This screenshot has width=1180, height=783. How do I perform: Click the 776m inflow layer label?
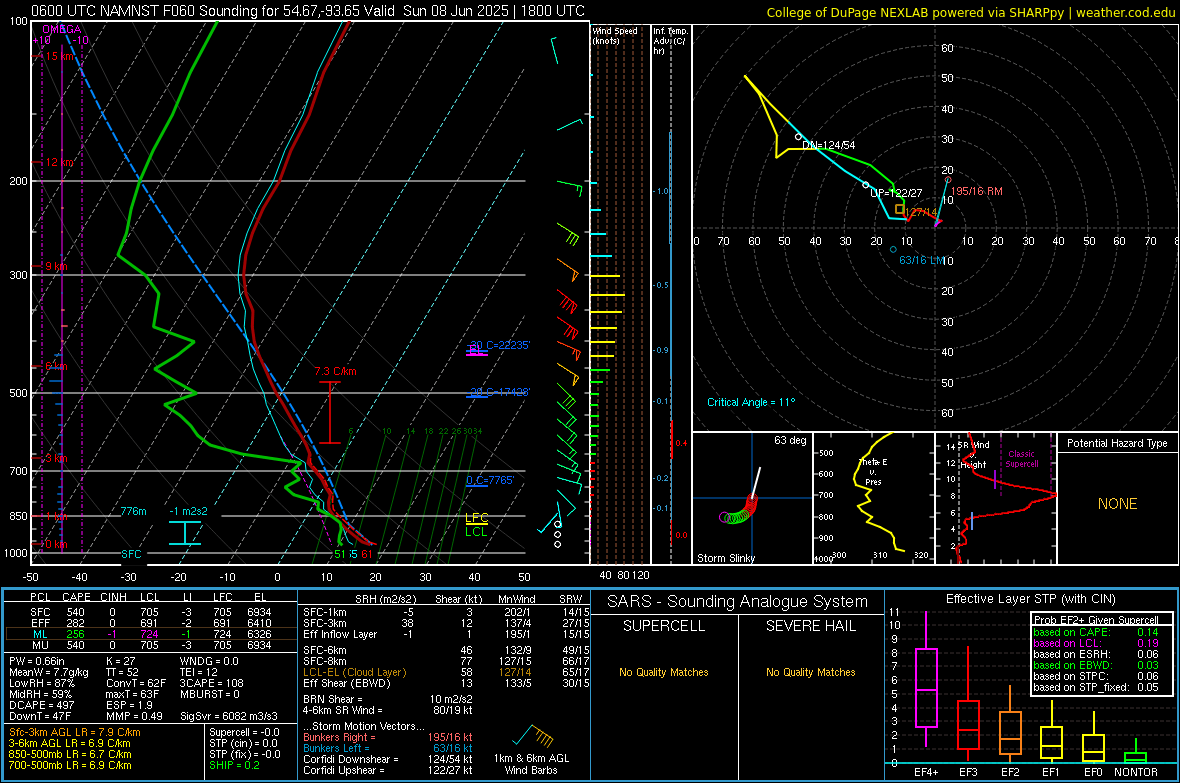134,511
